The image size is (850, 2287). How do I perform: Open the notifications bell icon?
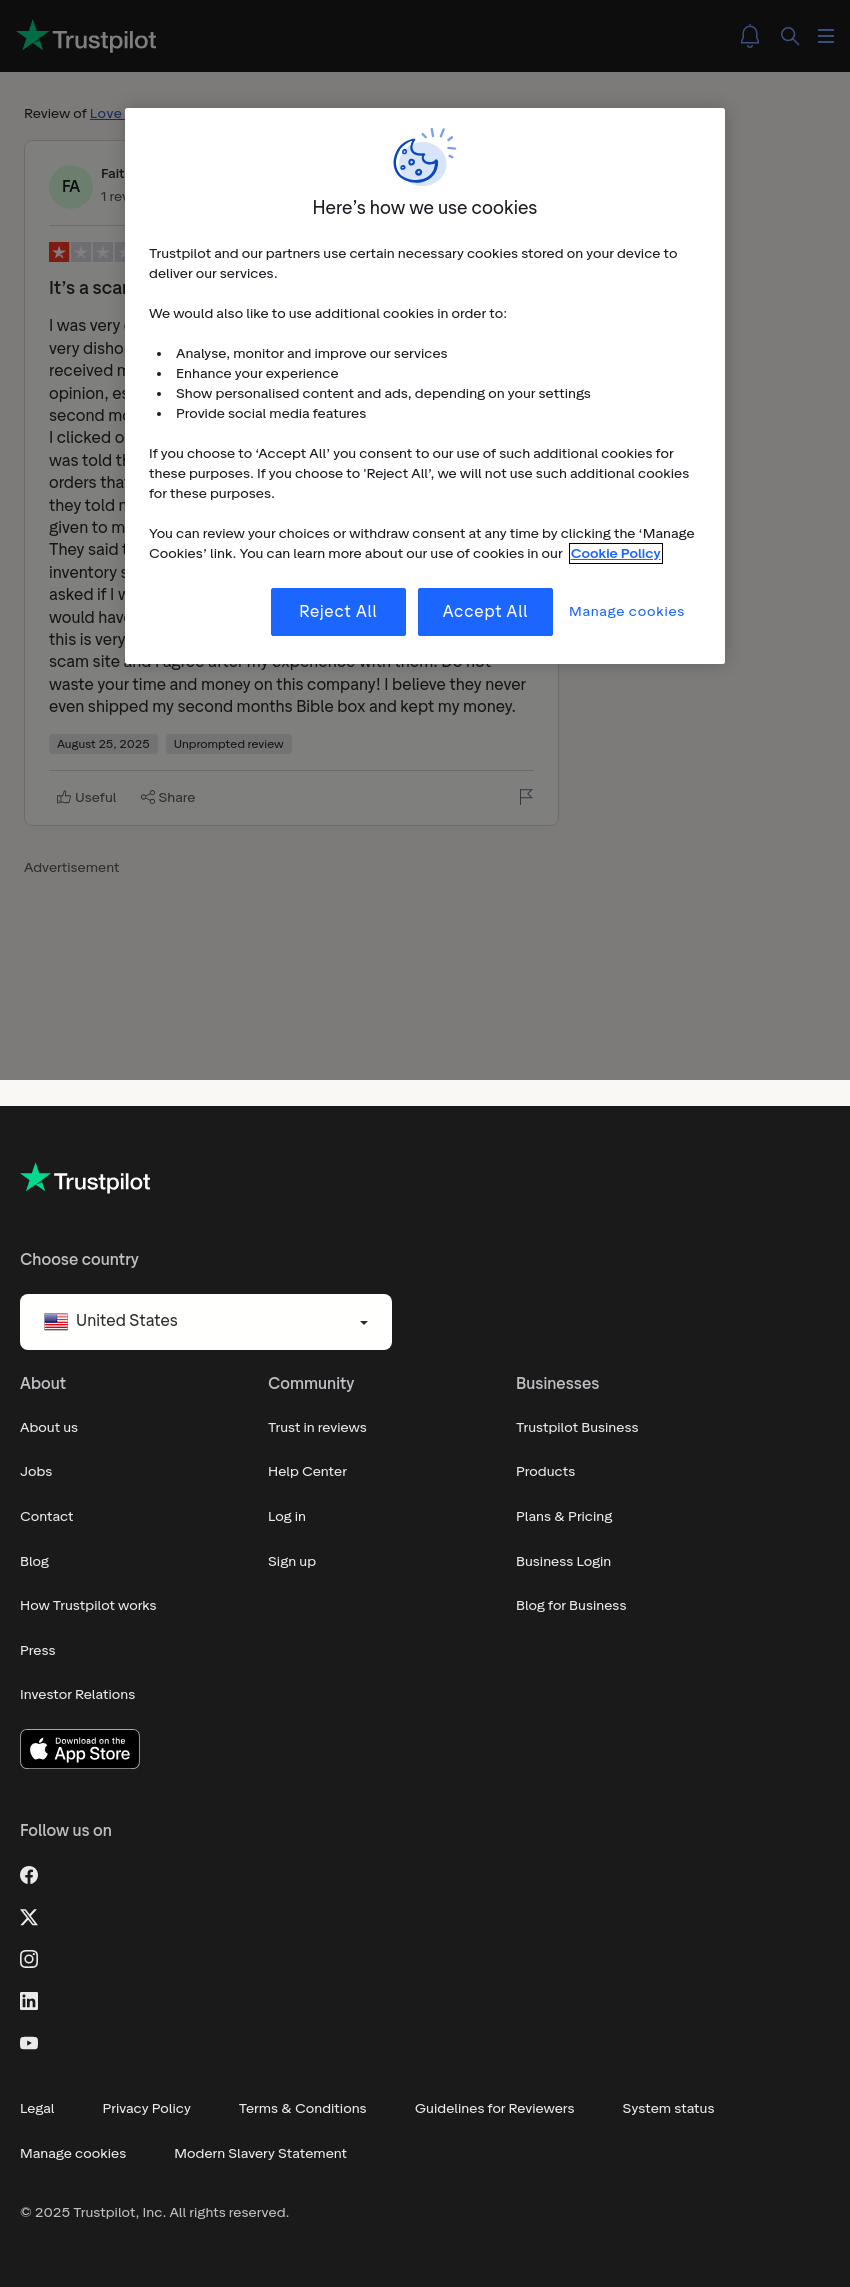[750, 36]
